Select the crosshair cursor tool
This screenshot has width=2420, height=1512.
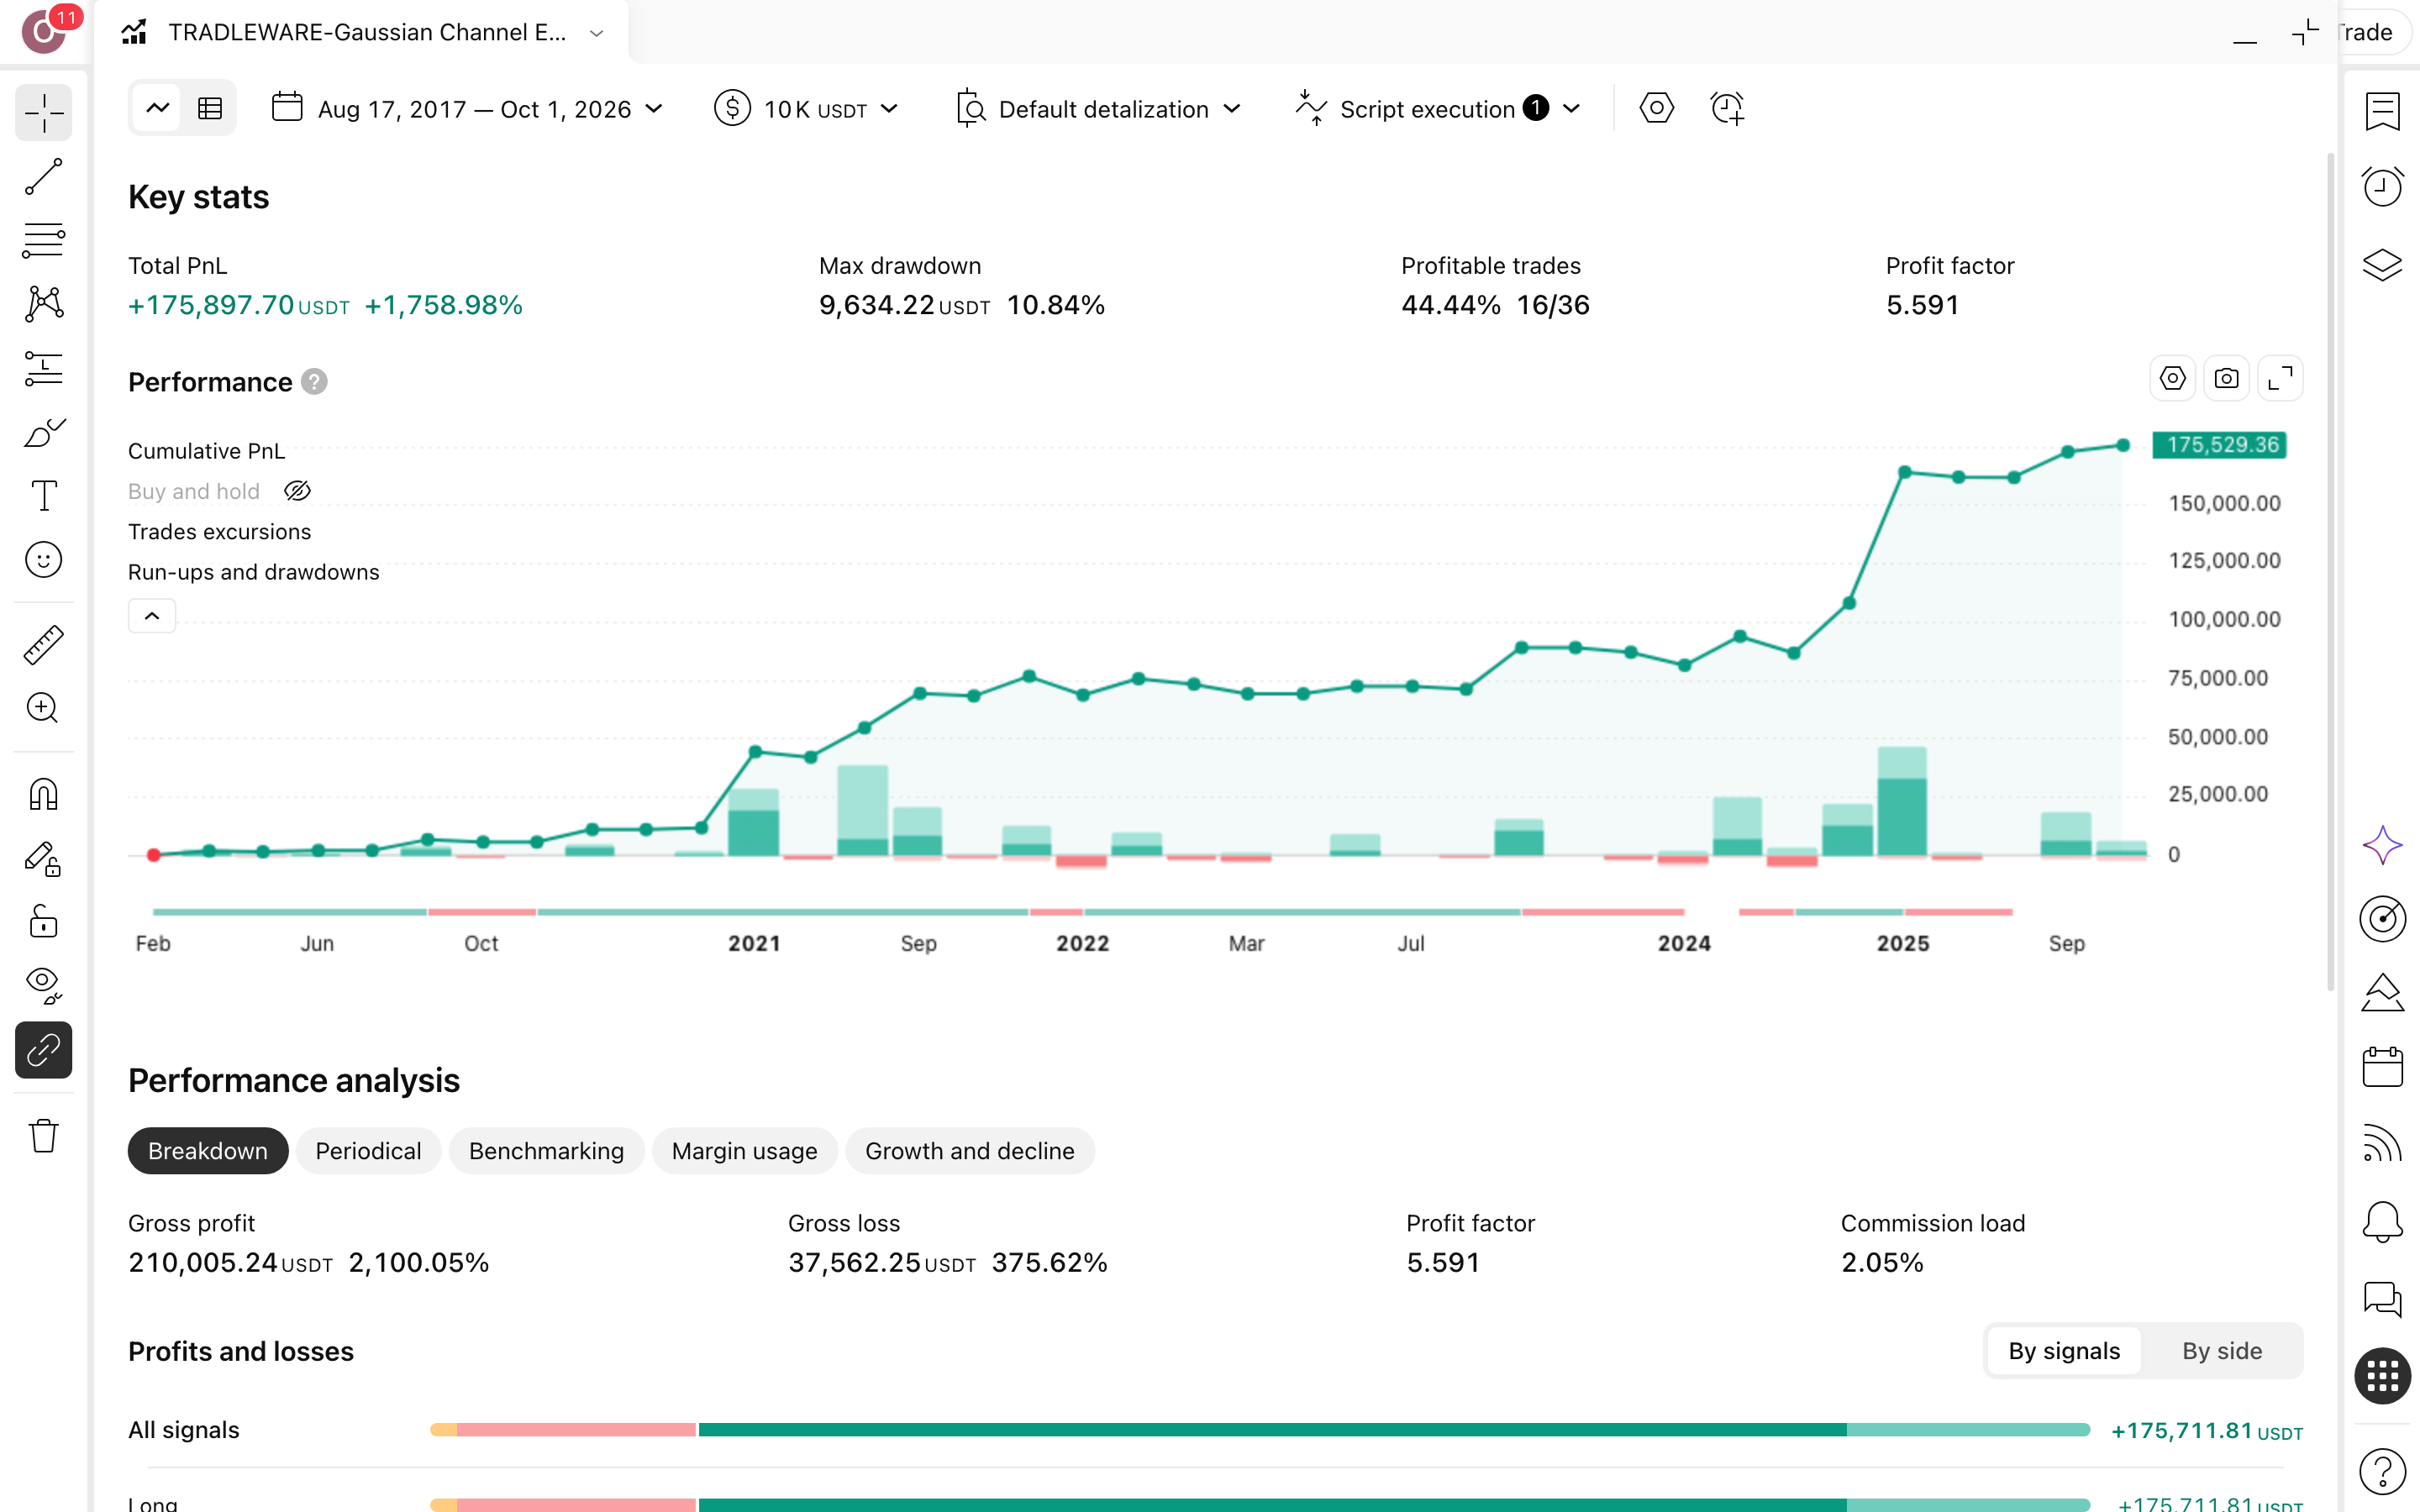pos(44,113)
